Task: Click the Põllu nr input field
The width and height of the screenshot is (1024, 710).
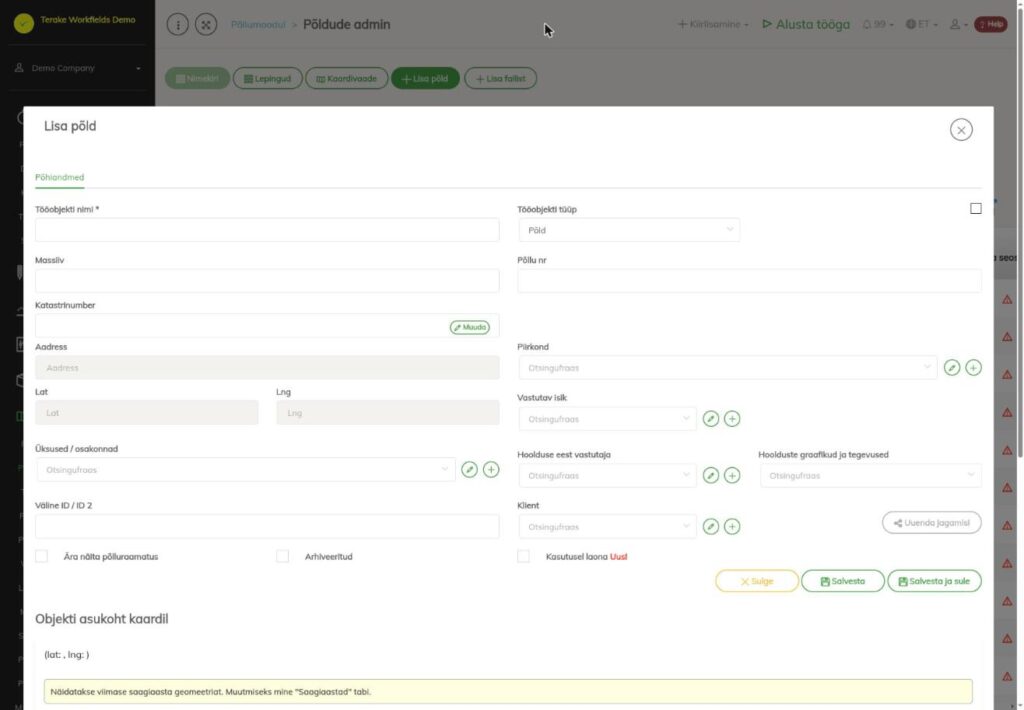Action: 749,281
